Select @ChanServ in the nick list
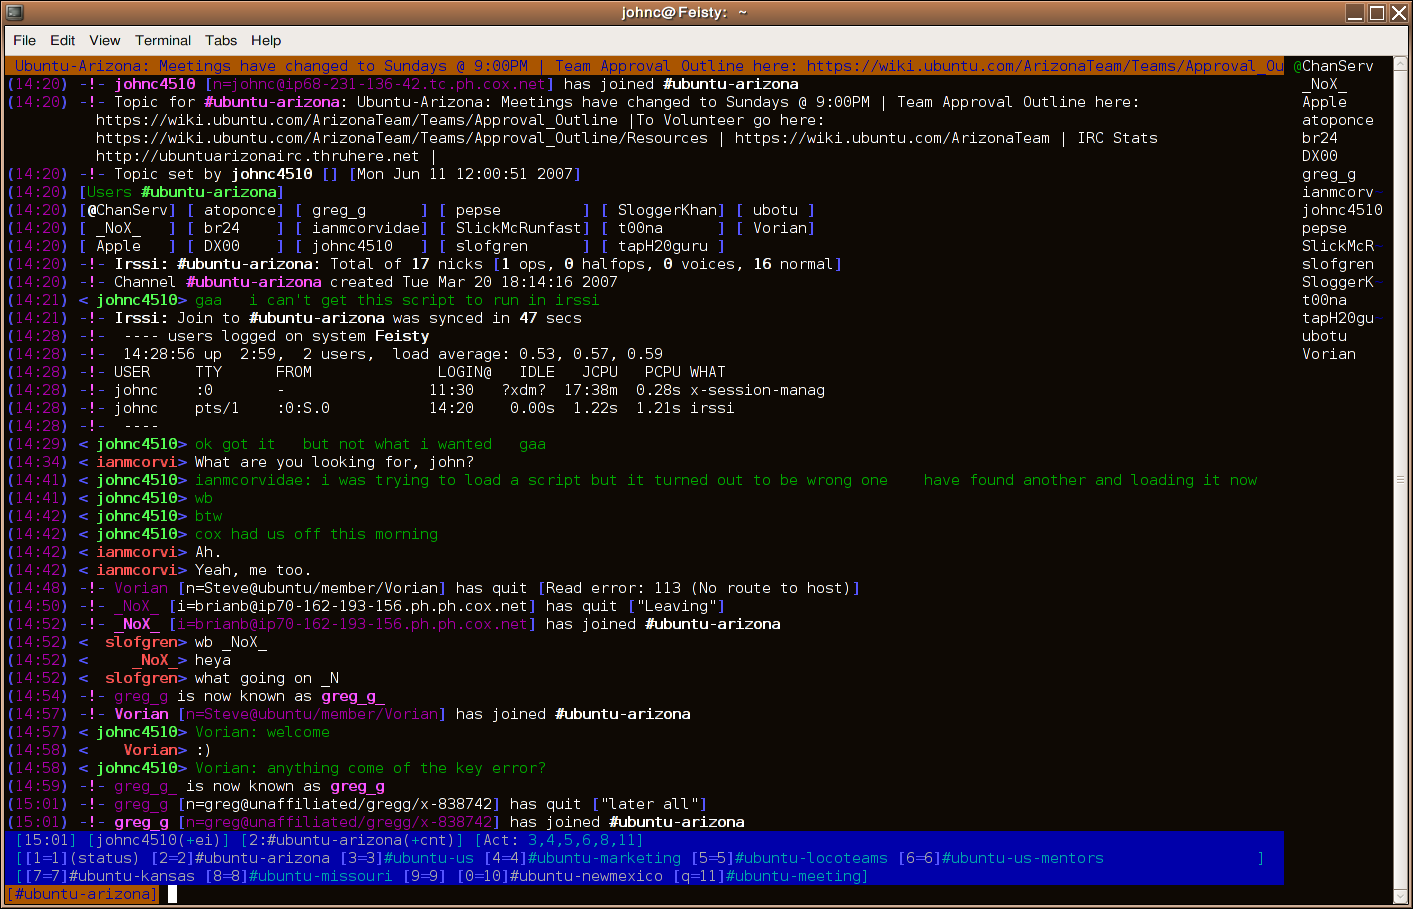This screenshot has width=1413, height=909. point(1334,66)
